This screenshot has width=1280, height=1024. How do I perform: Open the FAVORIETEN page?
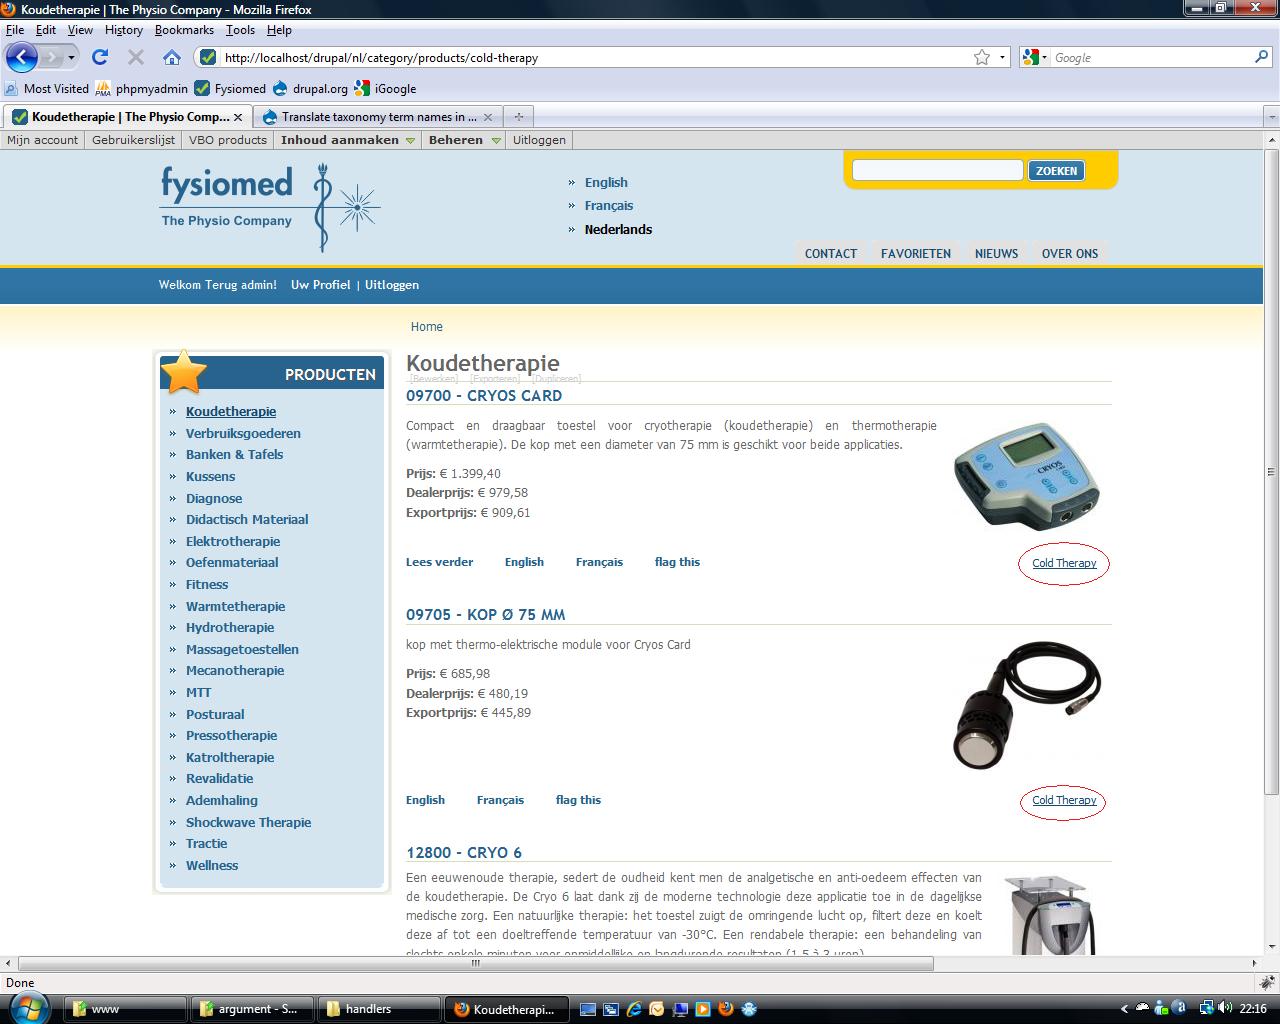pyautogui.click(x=916, y=253)
